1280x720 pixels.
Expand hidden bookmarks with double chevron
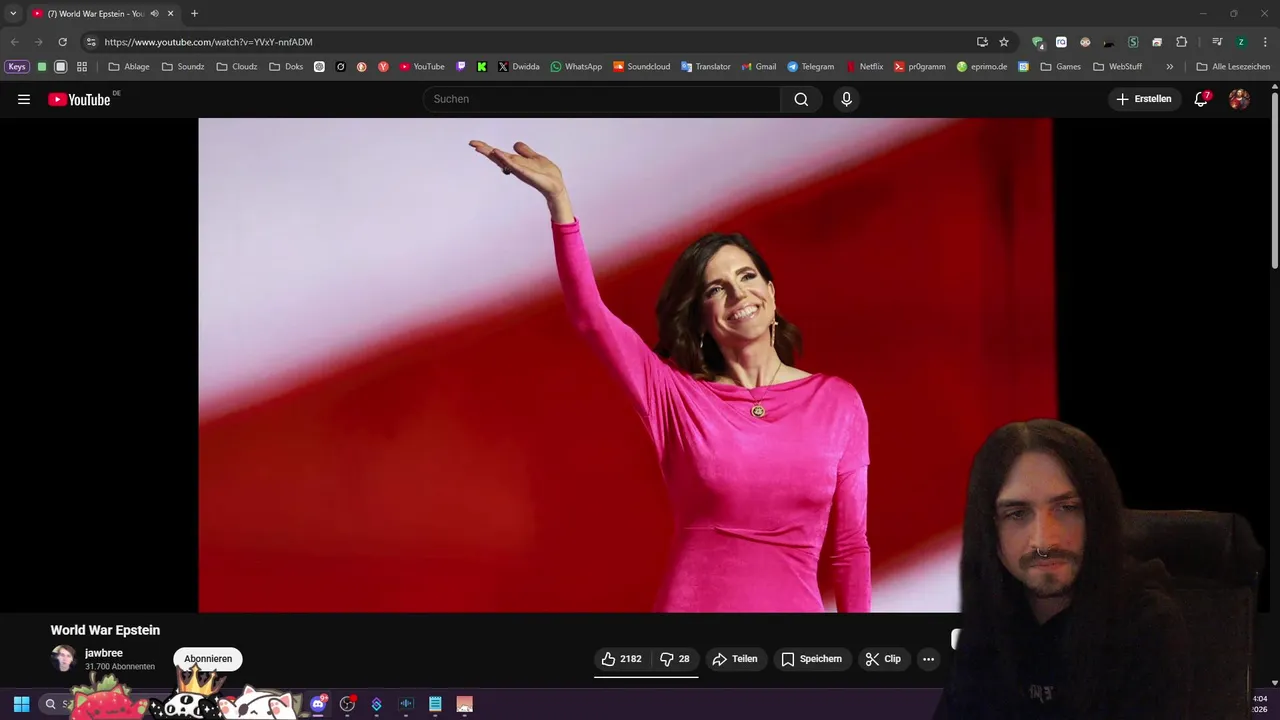(x=1169, y=67)
